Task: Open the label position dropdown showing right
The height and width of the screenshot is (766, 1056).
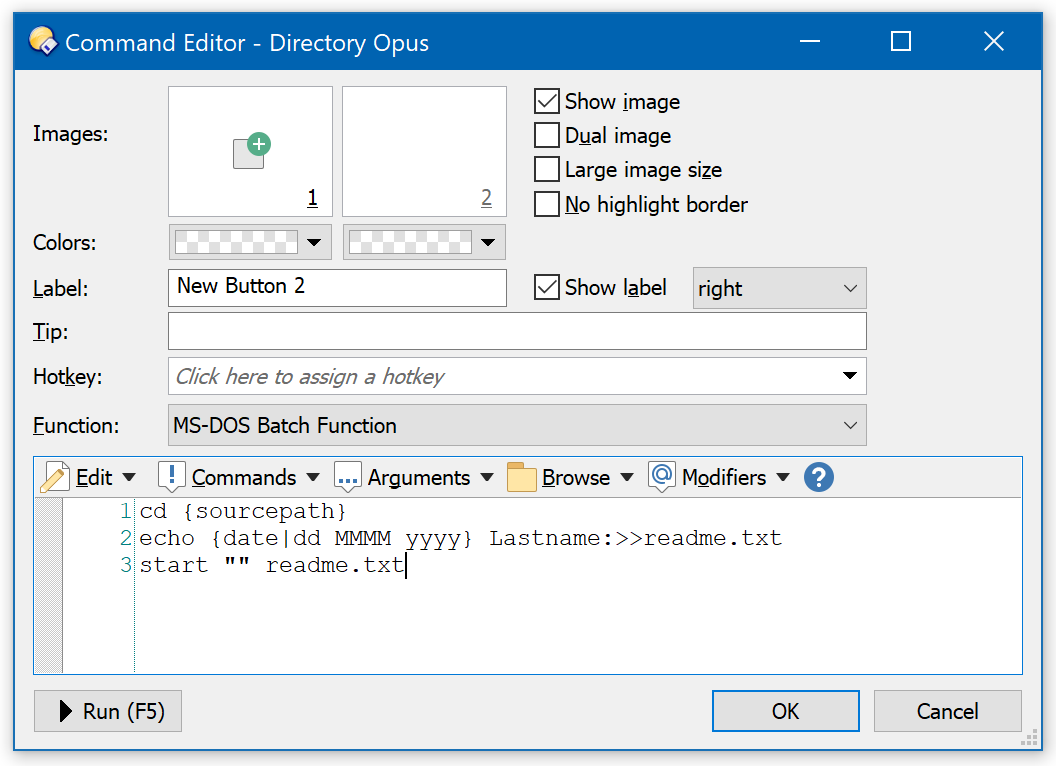Action: coord(779,288)
